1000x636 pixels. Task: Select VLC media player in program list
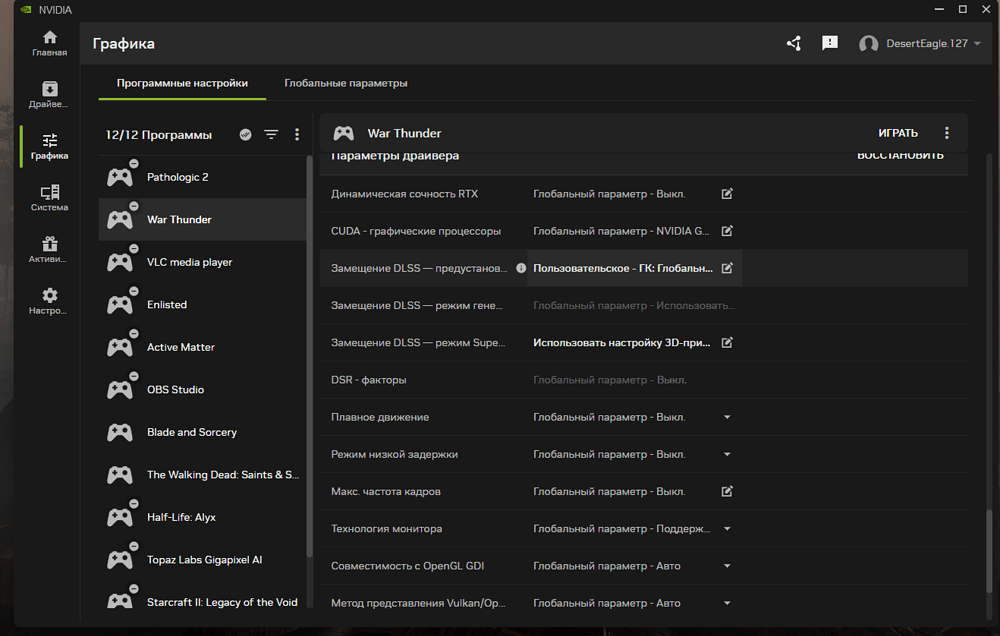tap(203, 262)
